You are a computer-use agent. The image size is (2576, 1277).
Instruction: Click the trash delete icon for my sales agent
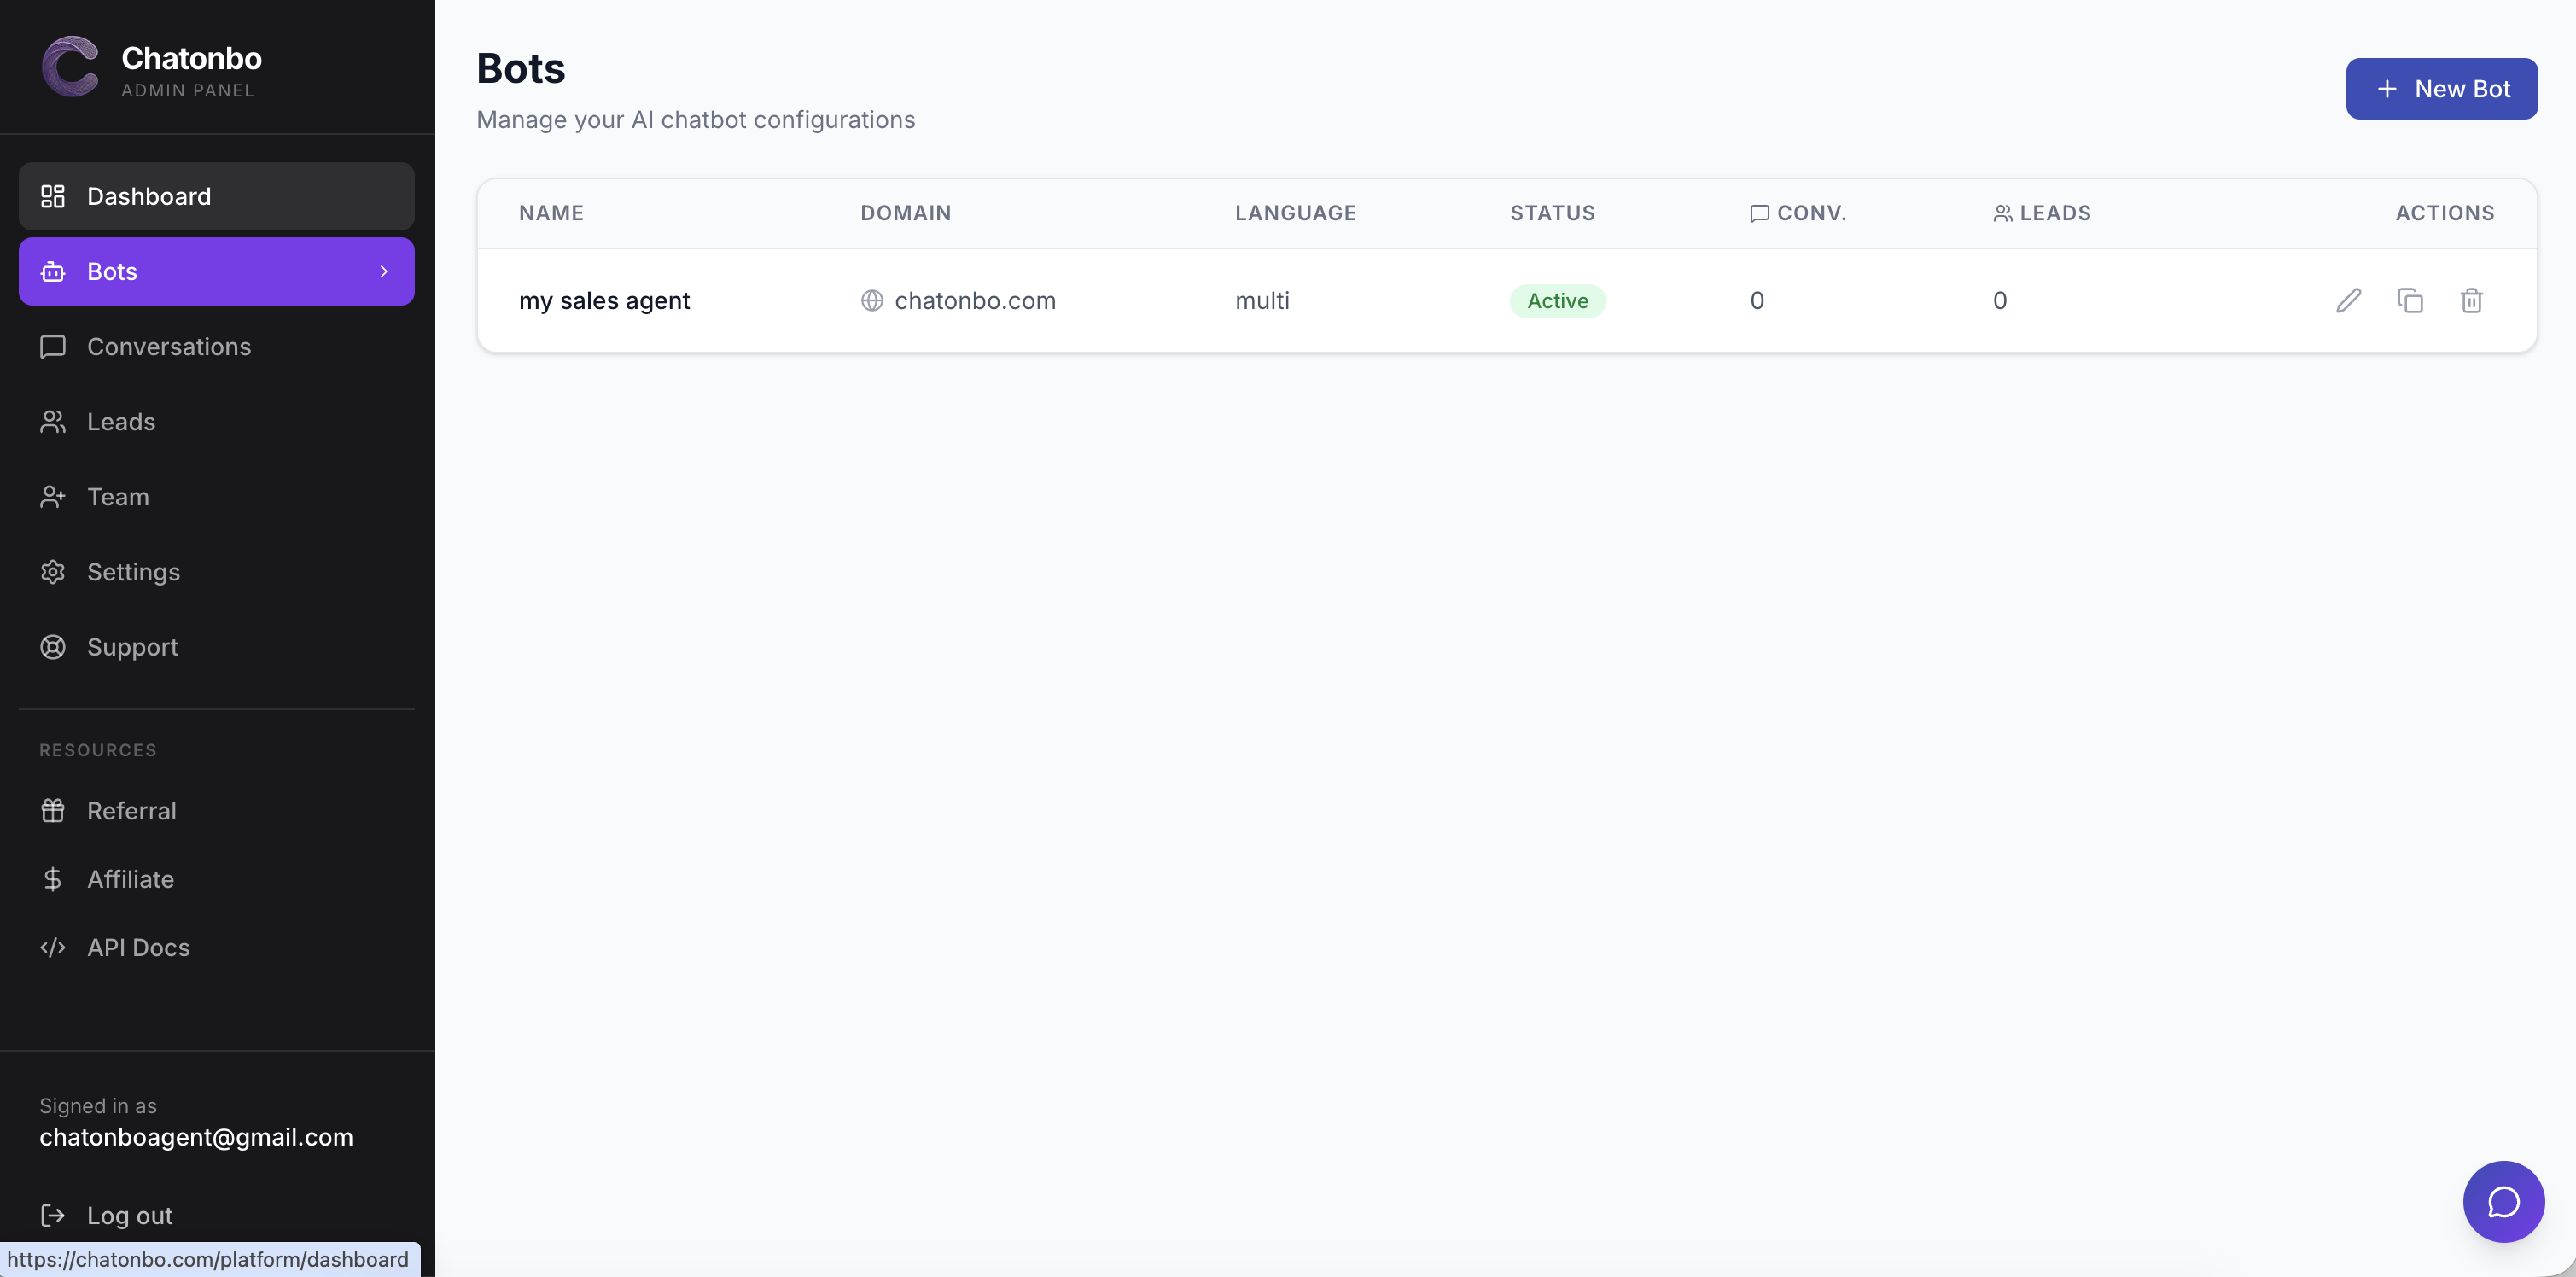2471,300
